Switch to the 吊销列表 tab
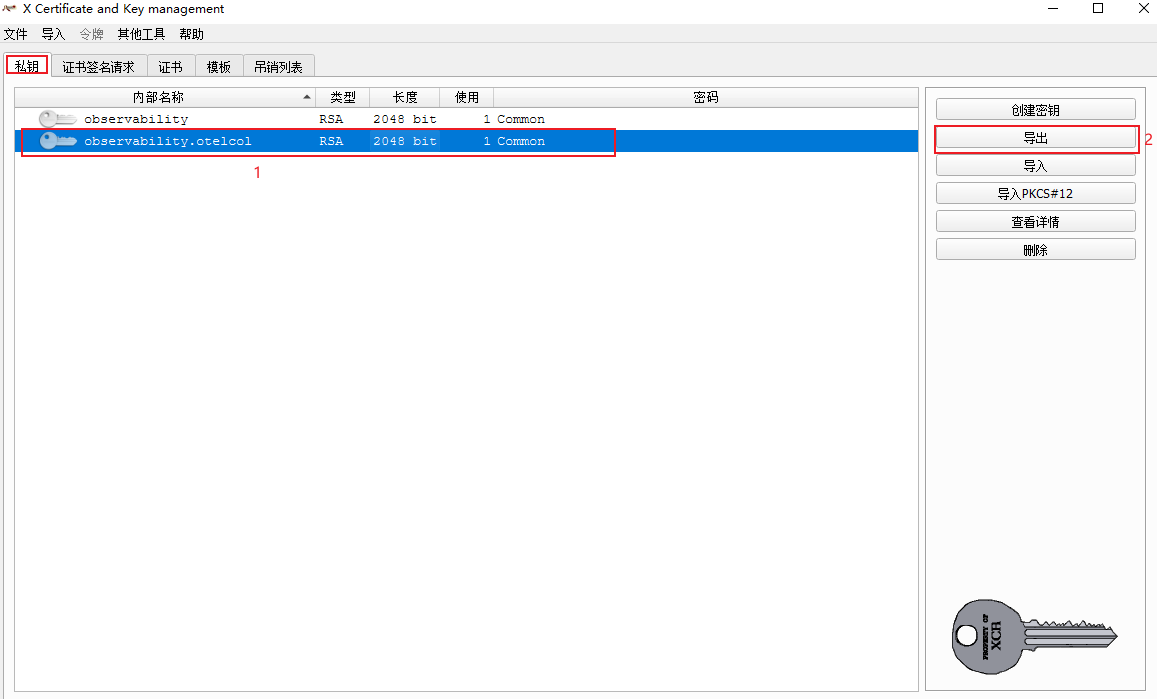The height and width of the screenshot is (699, 1157). coord(278,67)
